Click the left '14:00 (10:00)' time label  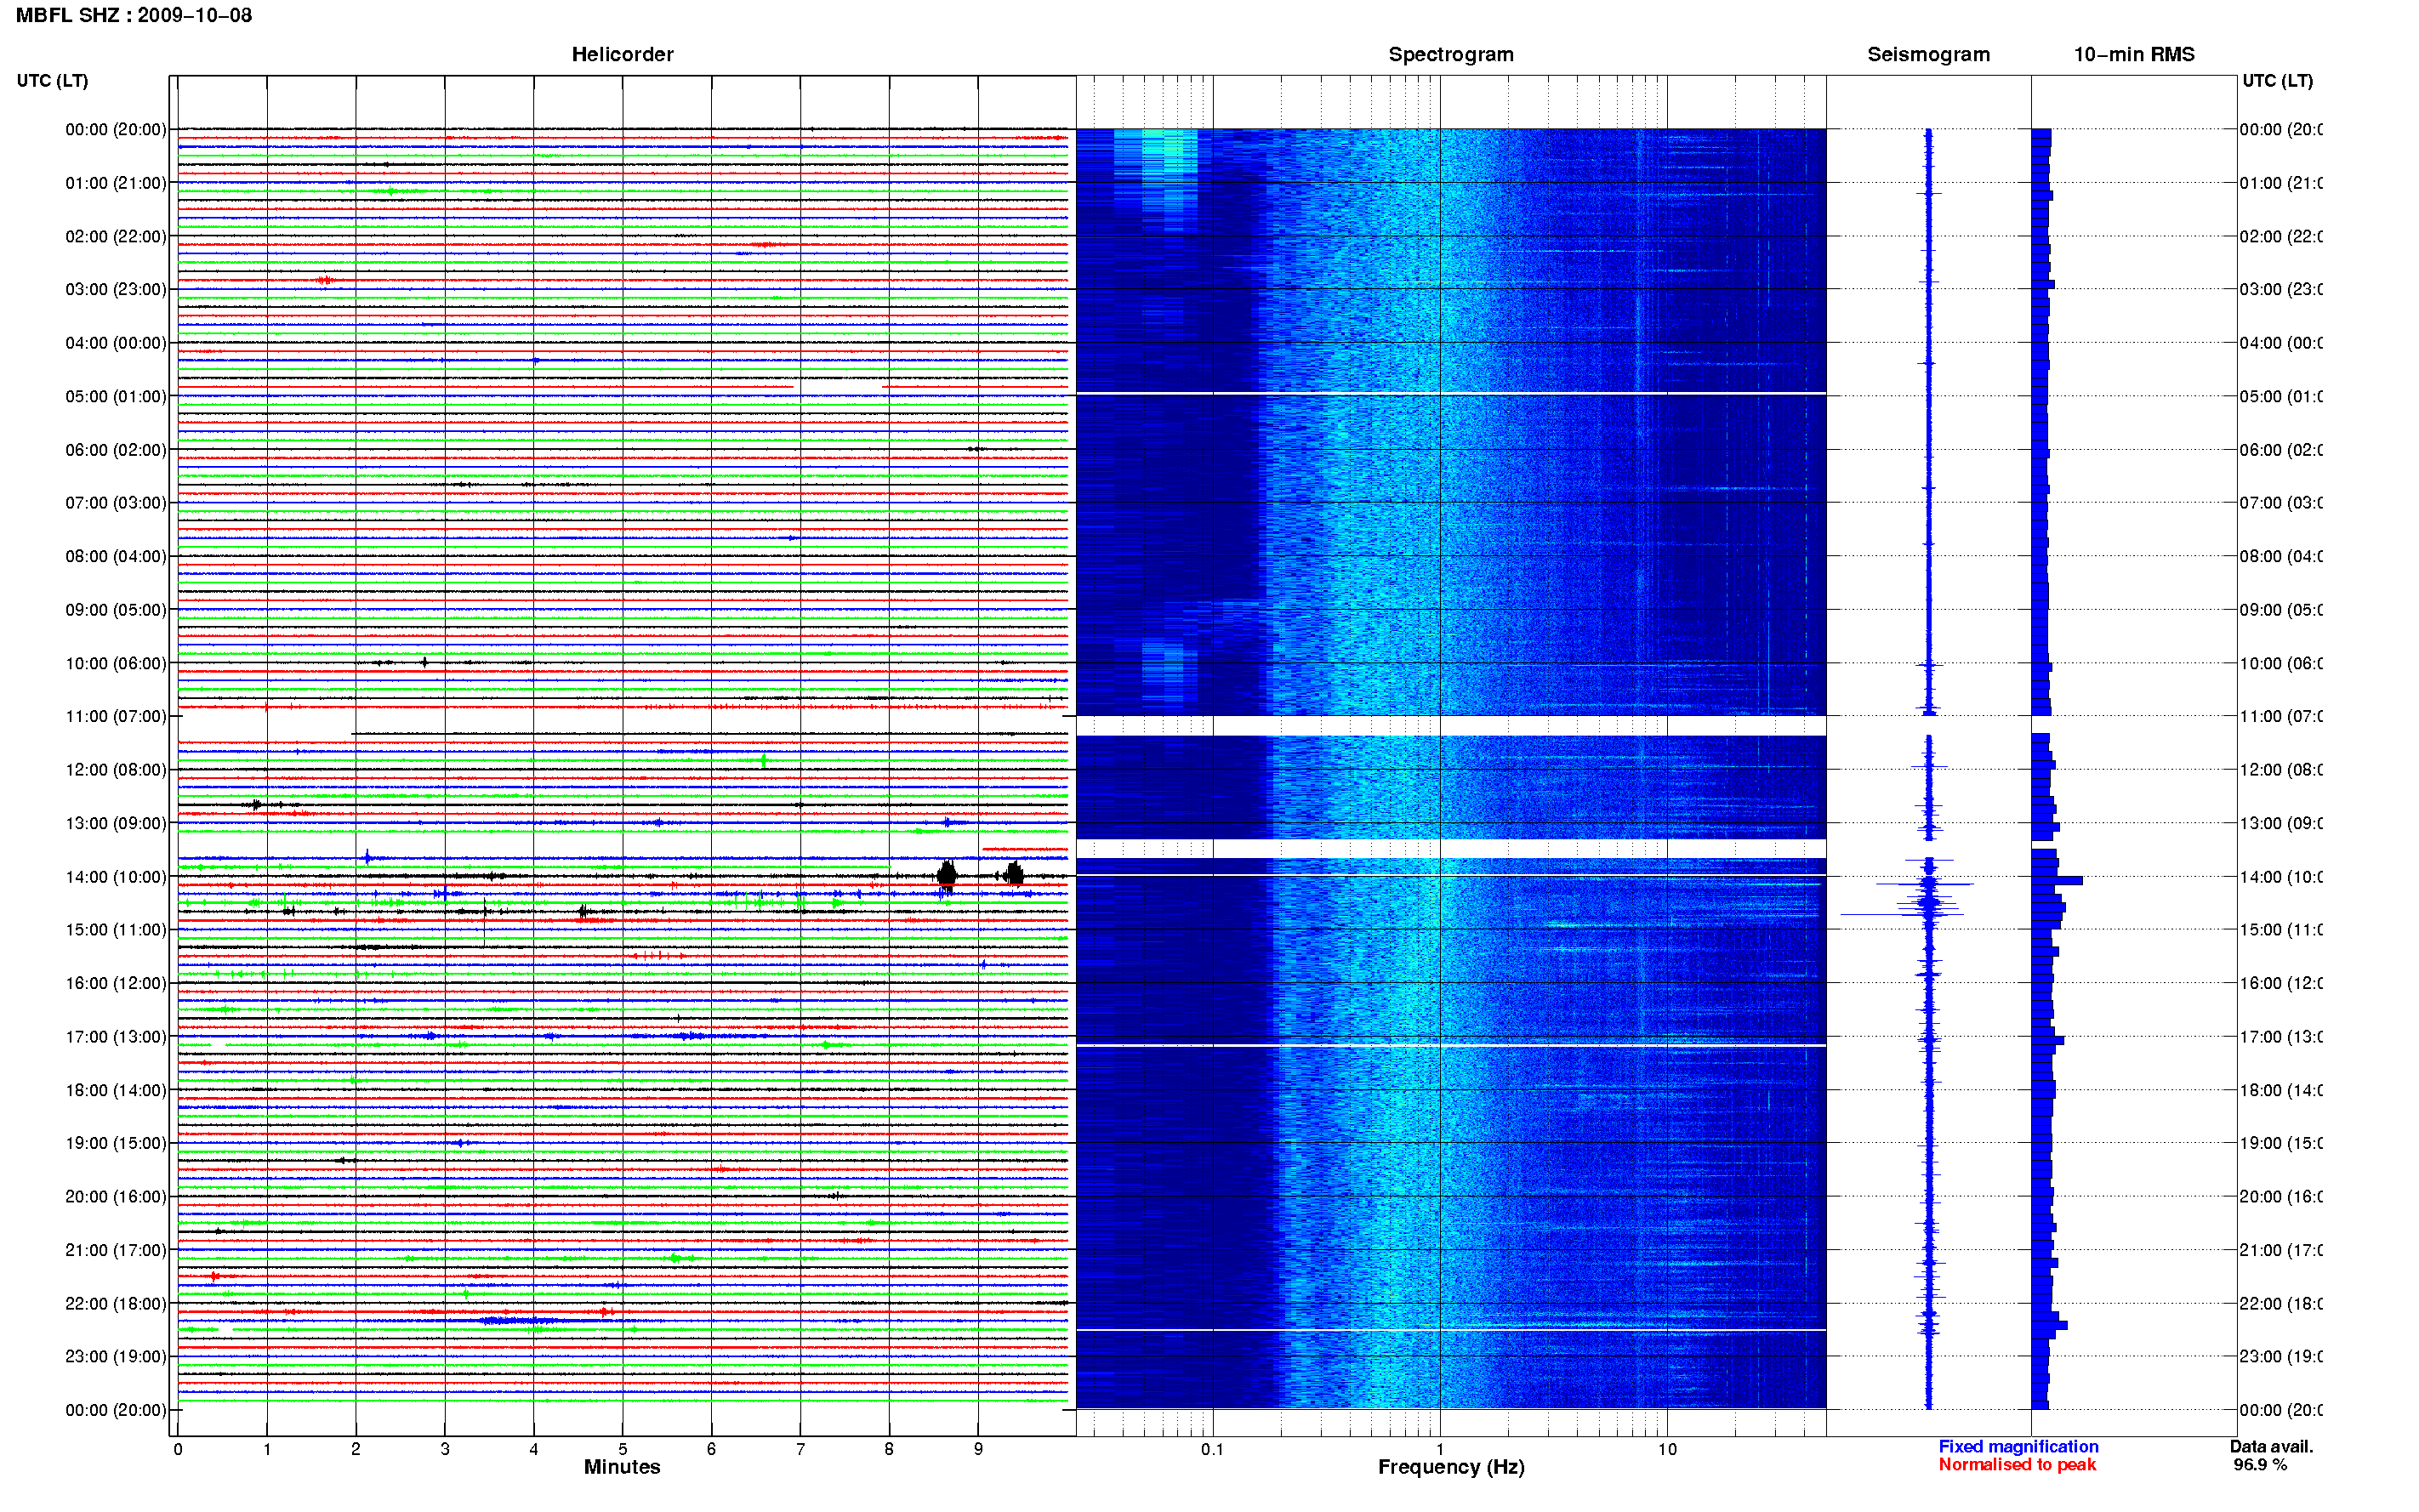pos(116,877)
